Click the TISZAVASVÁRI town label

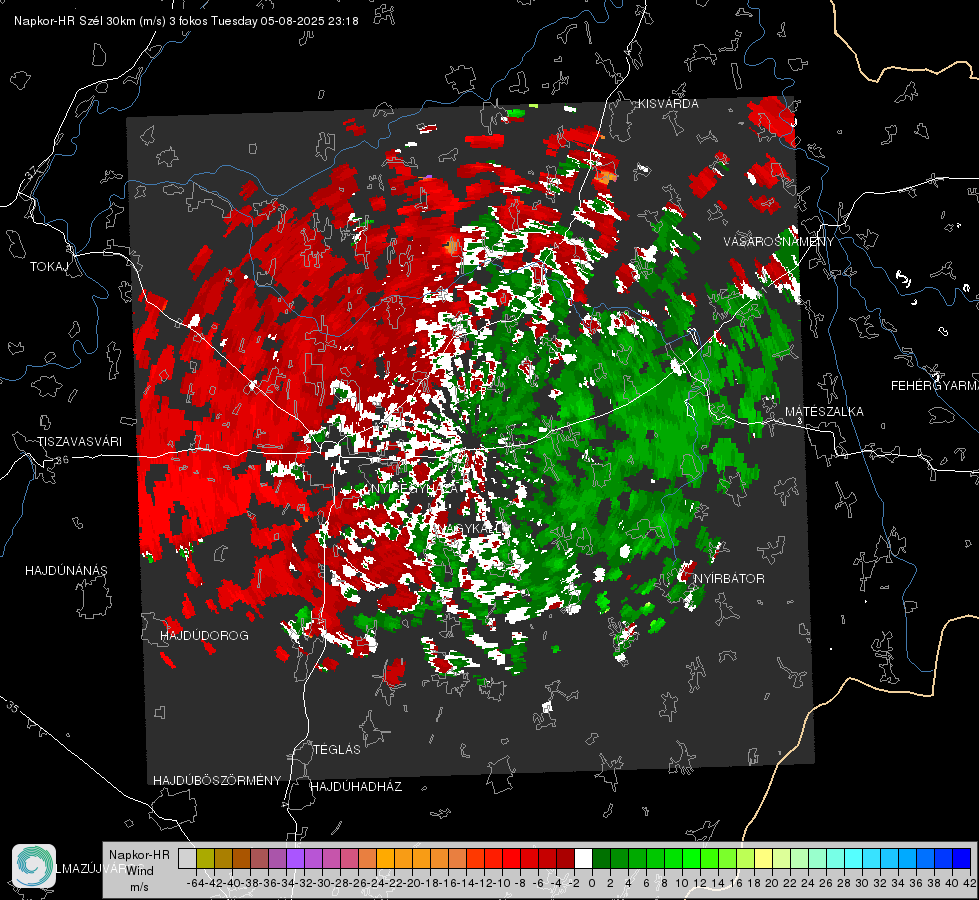pyautogui.click(x=79, y=442)
